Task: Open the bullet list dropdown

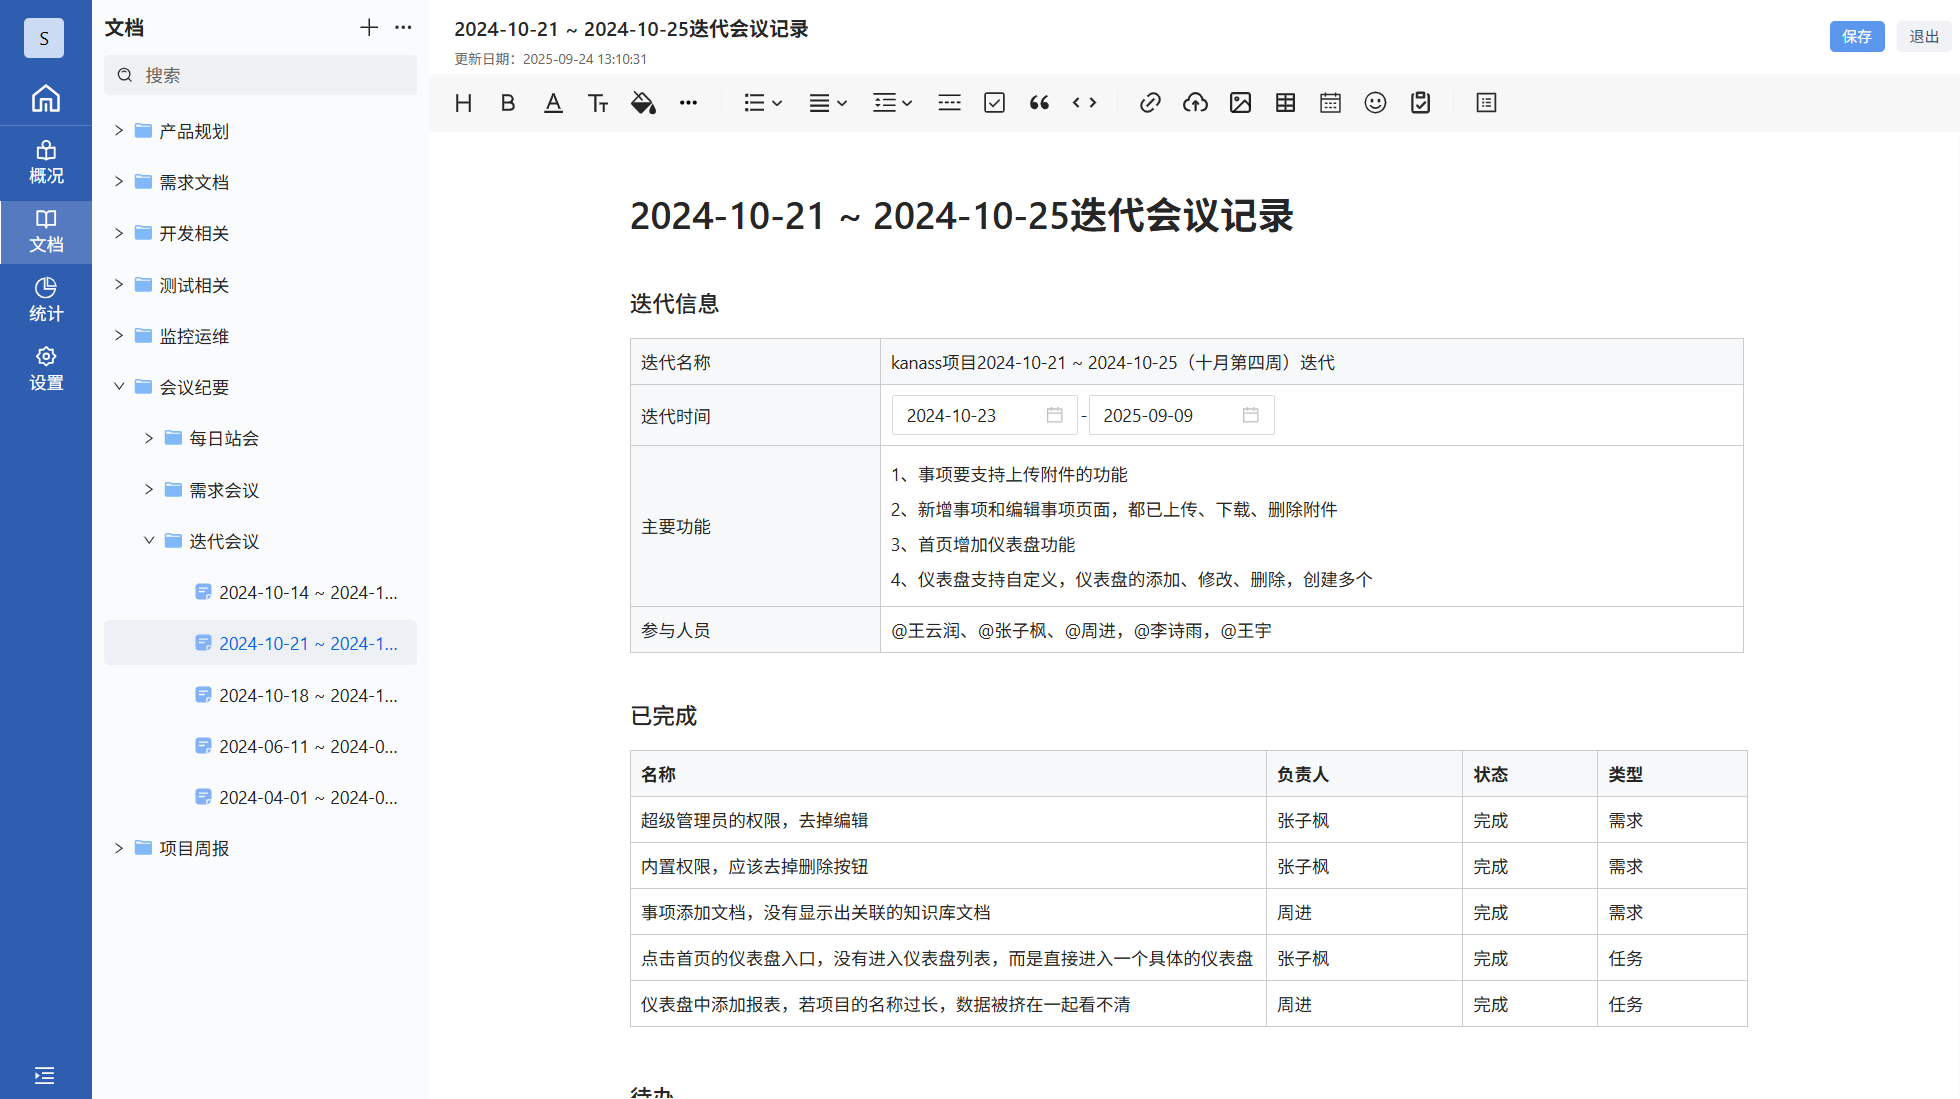Action: pyautogui.click(x=762, y=103)
